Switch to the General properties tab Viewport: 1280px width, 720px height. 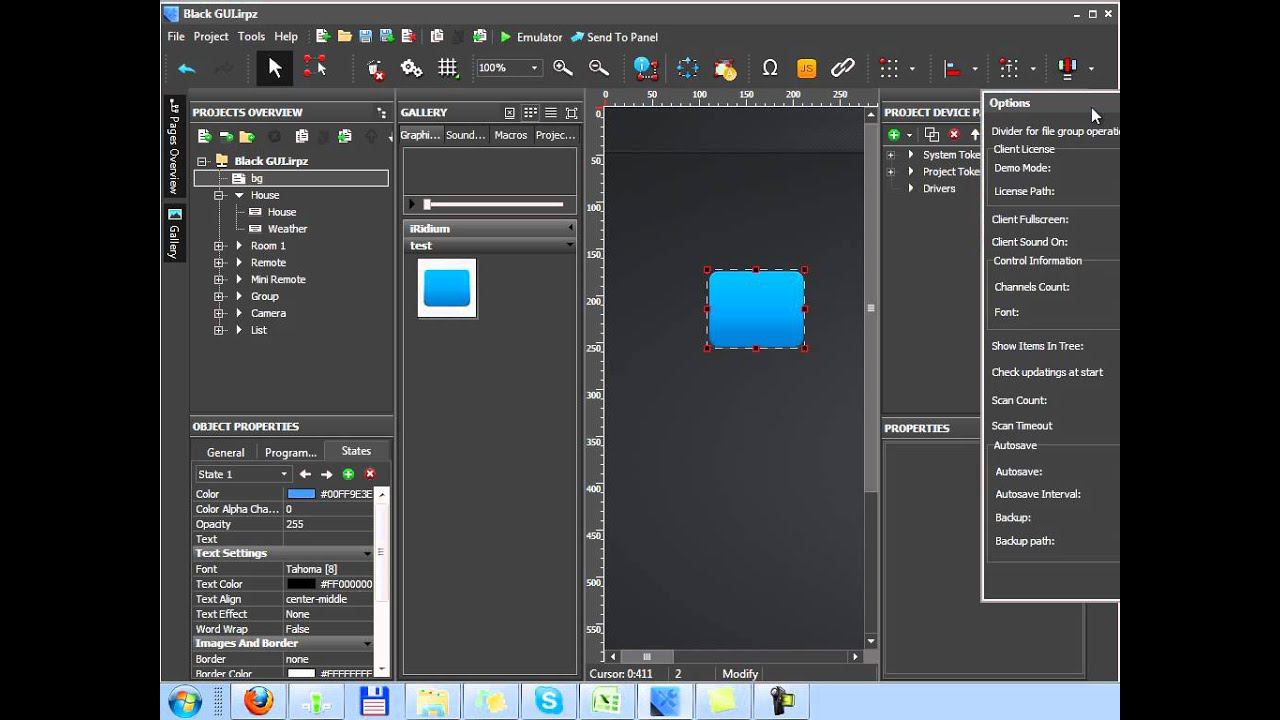225,452
